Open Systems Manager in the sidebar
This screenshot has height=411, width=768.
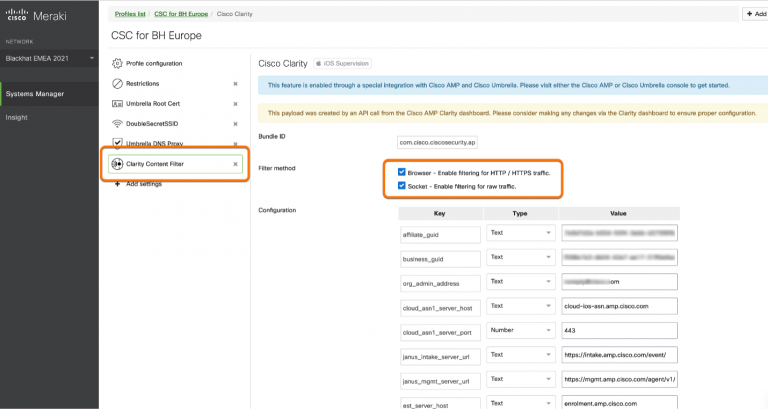36,94
